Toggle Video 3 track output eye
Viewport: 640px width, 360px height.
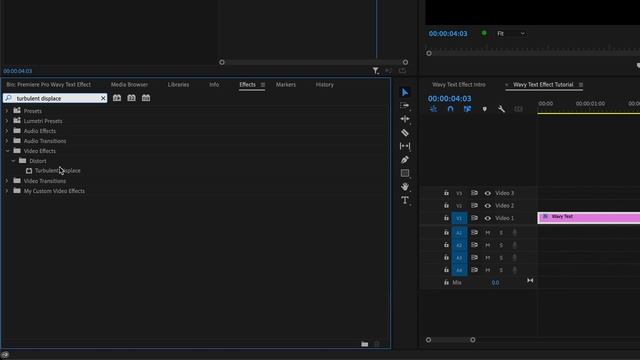point(487,193)
